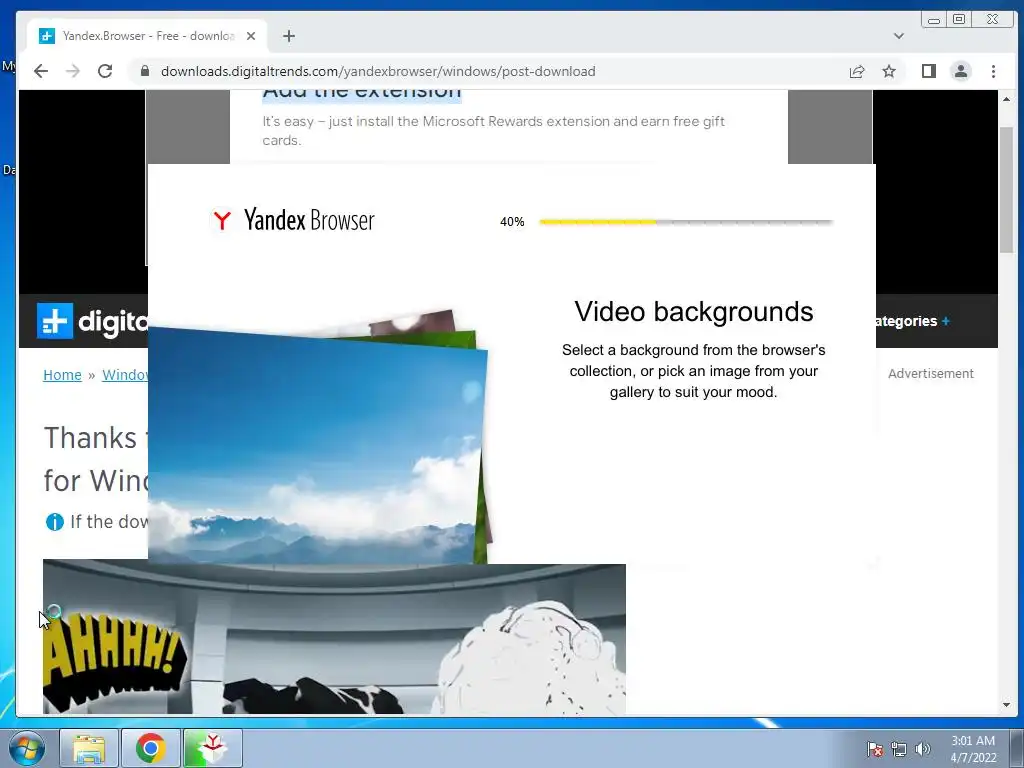Click the AHHHH! advertisement video

(334, 638)
